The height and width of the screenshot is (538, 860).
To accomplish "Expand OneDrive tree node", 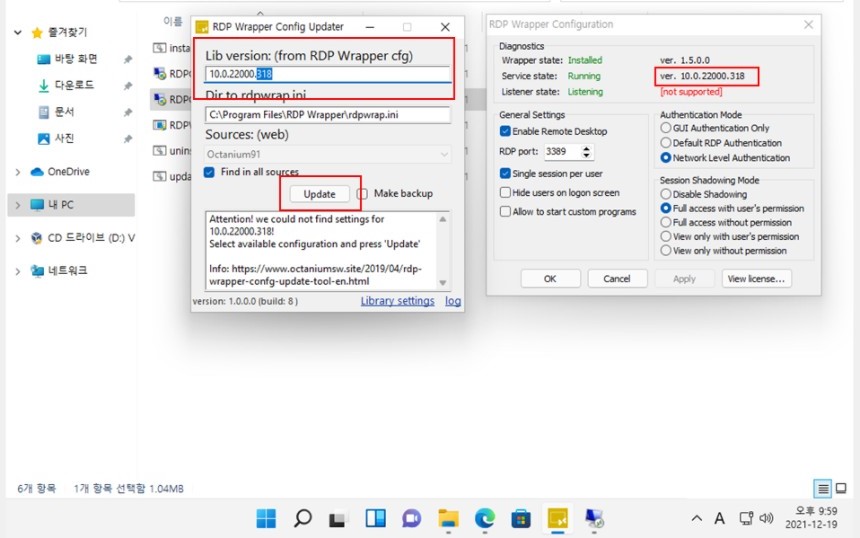I will pos(18,172).
